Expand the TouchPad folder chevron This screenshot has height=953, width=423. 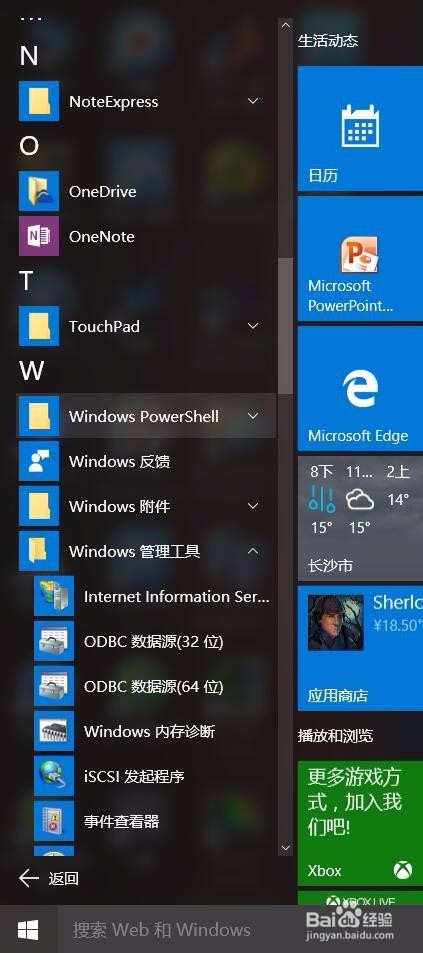[253, 326]
